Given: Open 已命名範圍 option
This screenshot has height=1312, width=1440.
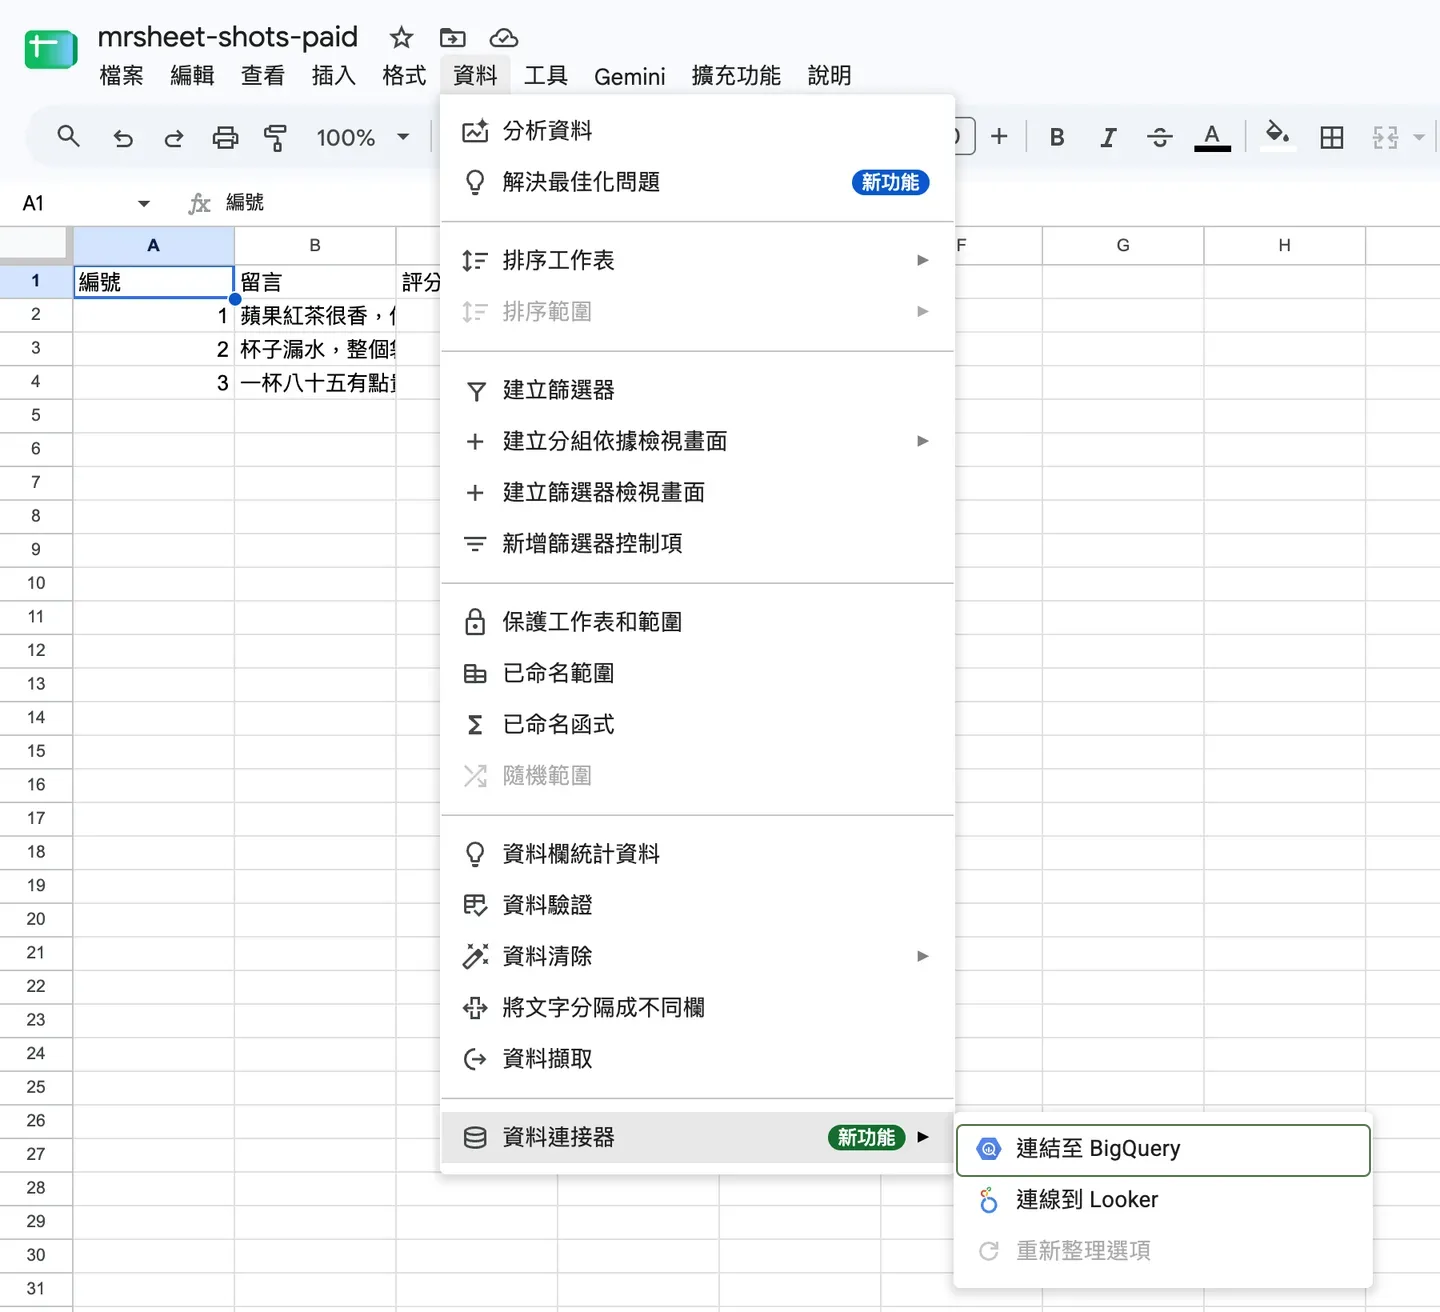Looking at the screenshot, I should (697, 673).
